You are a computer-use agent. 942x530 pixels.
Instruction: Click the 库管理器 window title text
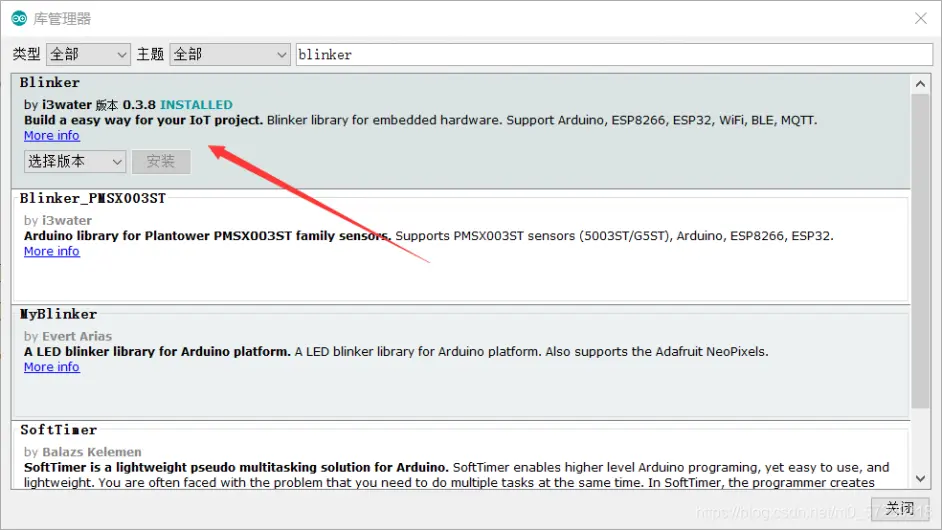(62, 19)
